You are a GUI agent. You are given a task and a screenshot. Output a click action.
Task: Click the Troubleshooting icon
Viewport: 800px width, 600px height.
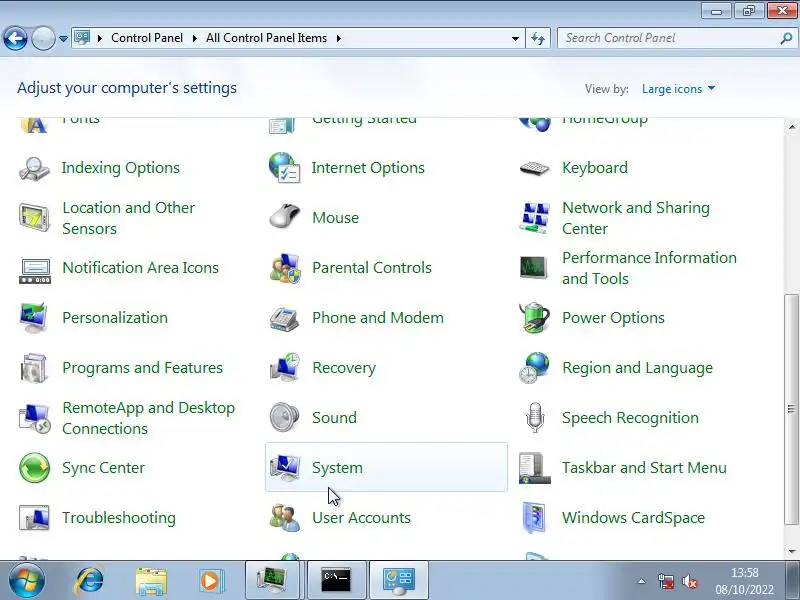34,518
